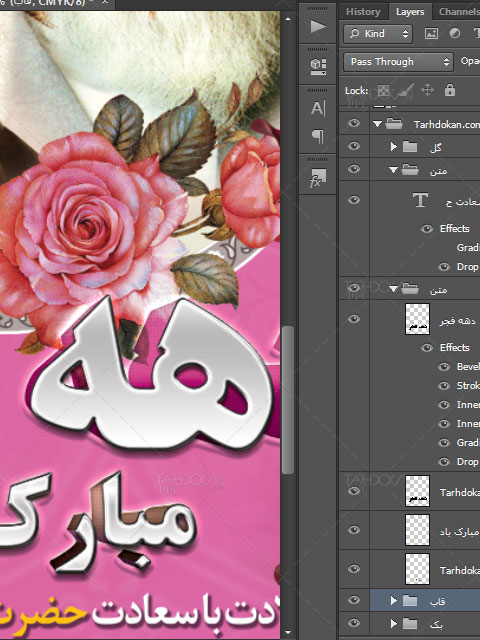480x640 pixels.
Task: Switch to the History tab
Action: point(363,12)
